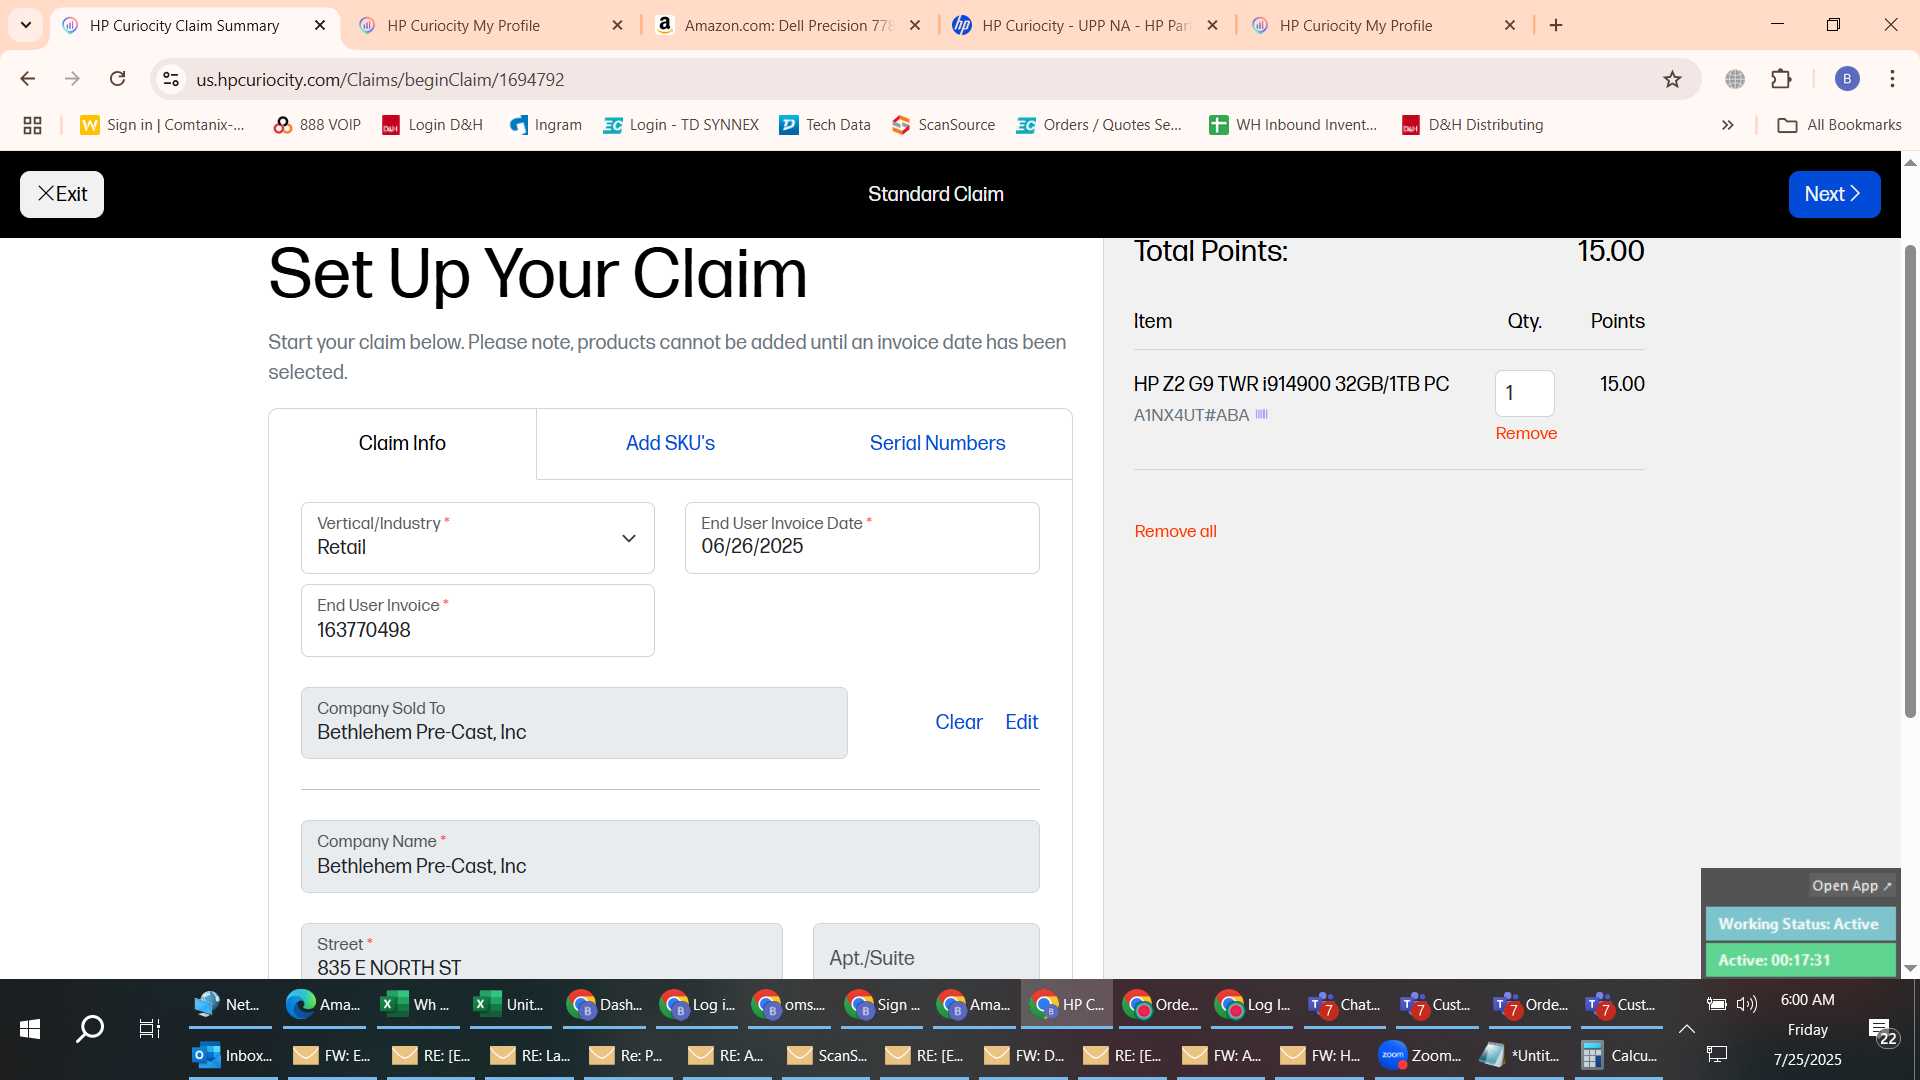Open the Notepad Untitled taskbar item
Viewport: 1920px width, 1080px height.
pos(1519,1055)
